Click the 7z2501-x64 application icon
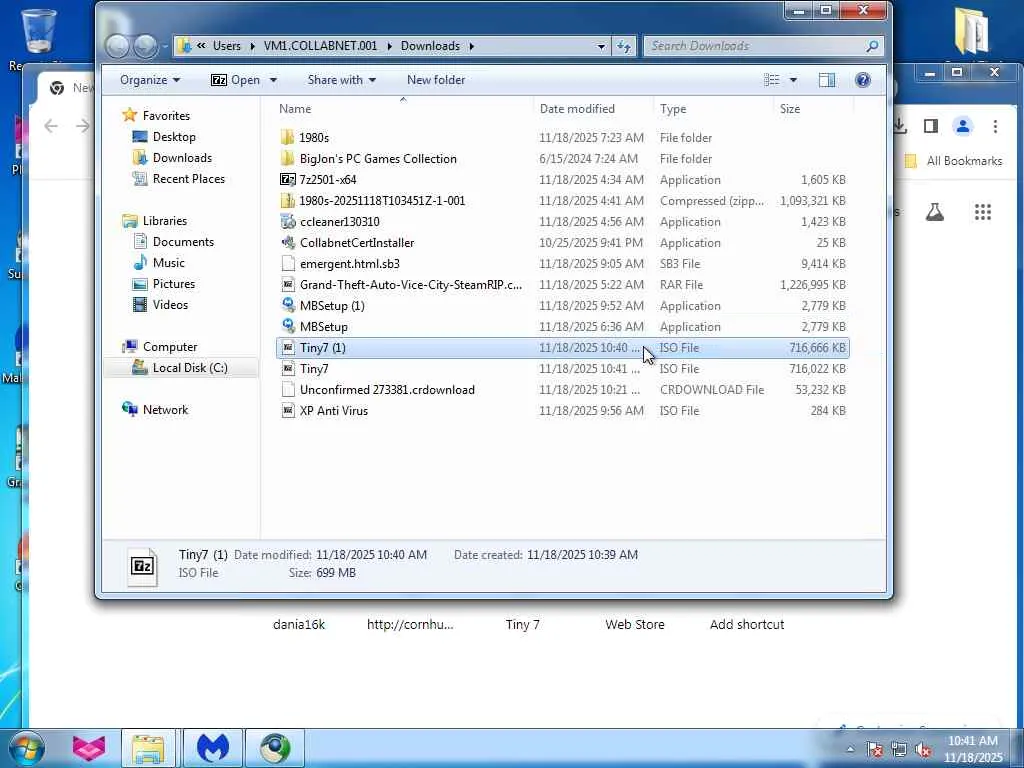The height and width of the screenshot is (768, 1024). click(x=288, y=180)
